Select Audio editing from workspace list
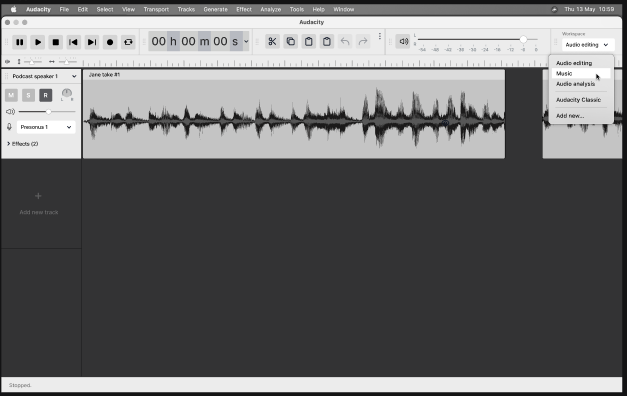Viewport: 627px width, 396px height. (x=581, y=63)
